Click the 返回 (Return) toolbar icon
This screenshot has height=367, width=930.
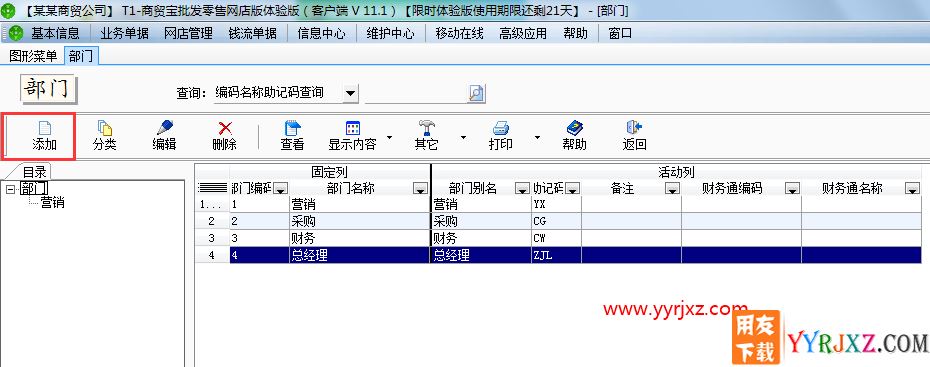[634, 127]
